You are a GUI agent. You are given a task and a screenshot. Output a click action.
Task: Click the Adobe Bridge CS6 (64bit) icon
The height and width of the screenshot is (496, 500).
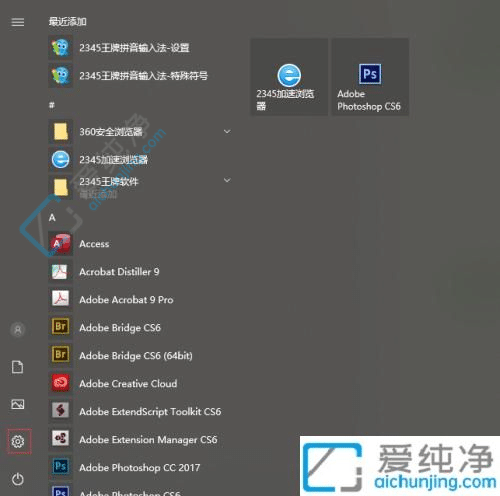click(60, 355)
